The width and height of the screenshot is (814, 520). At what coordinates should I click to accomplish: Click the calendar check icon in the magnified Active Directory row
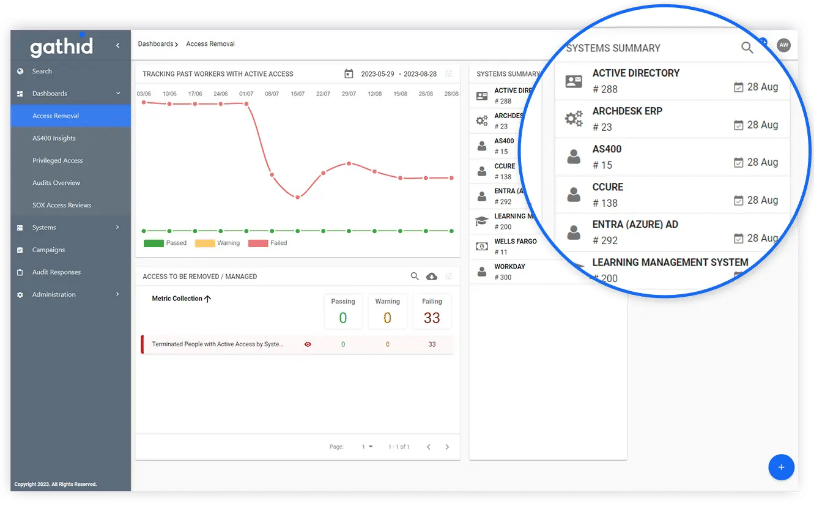click(738, 87)
